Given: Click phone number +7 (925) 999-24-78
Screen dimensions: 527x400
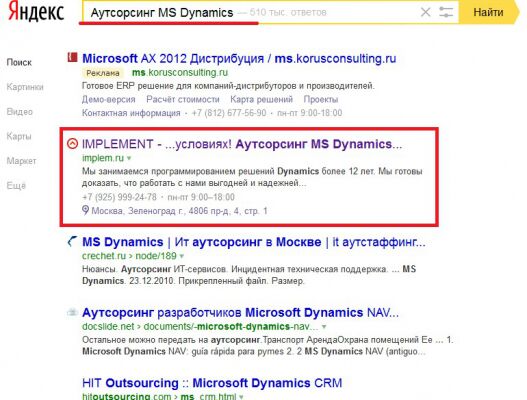Looking at the screenshot, I should (119, 197).
